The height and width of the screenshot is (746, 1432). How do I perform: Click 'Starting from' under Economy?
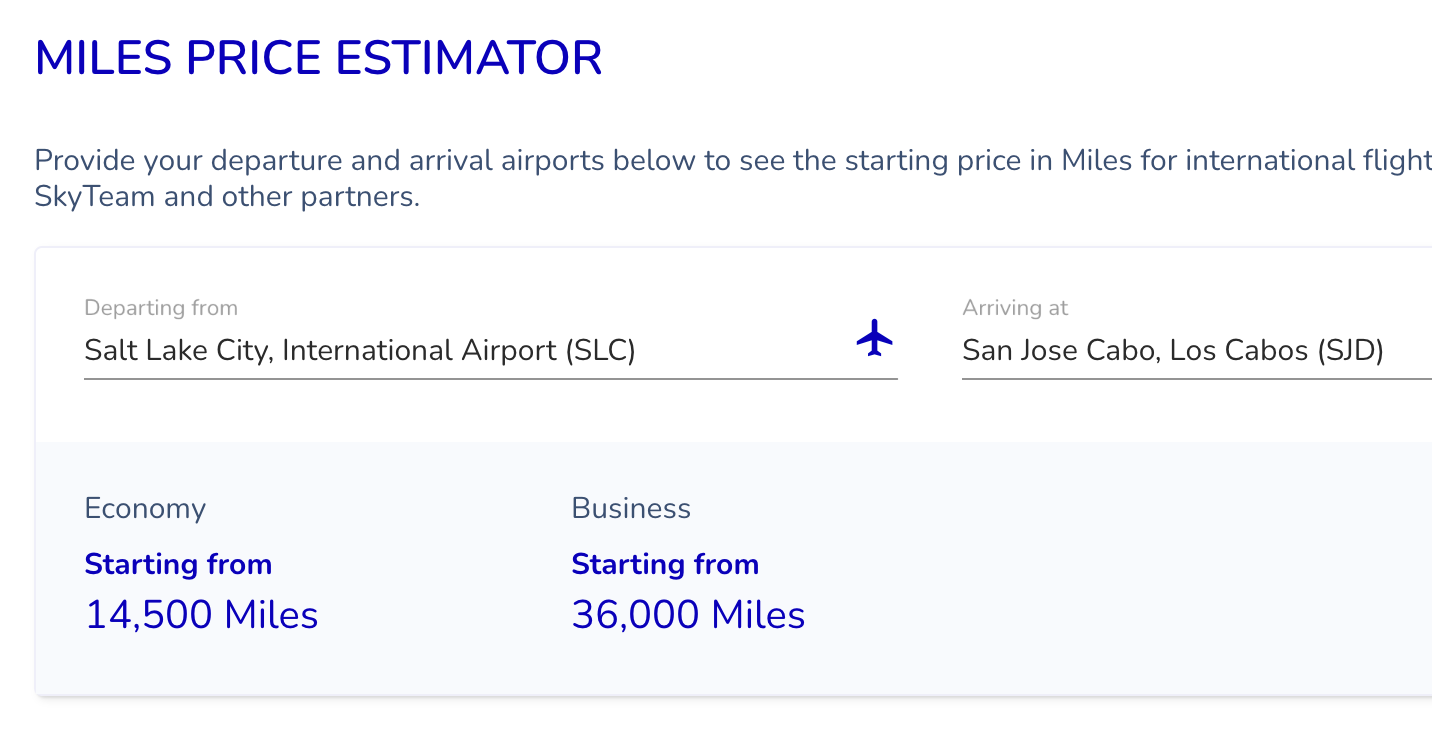coord(178,564)
